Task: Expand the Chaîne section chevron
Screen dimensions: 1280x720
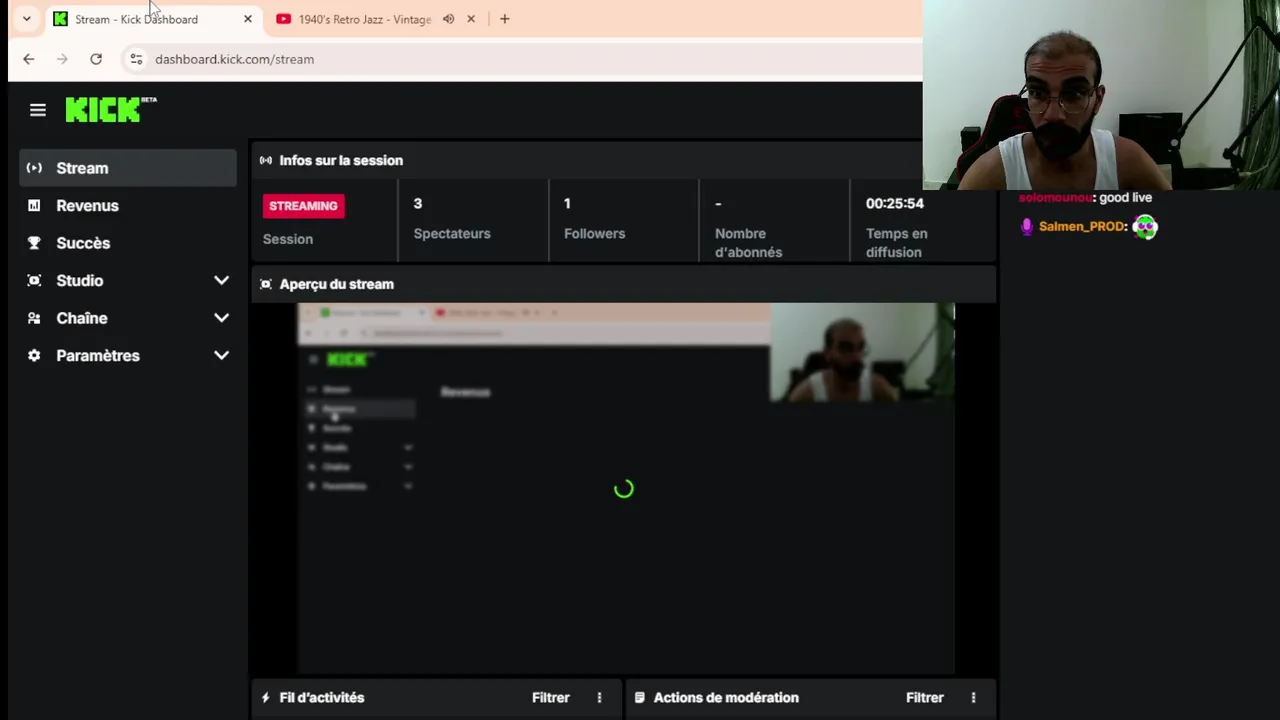Action: tap(221, 318)
